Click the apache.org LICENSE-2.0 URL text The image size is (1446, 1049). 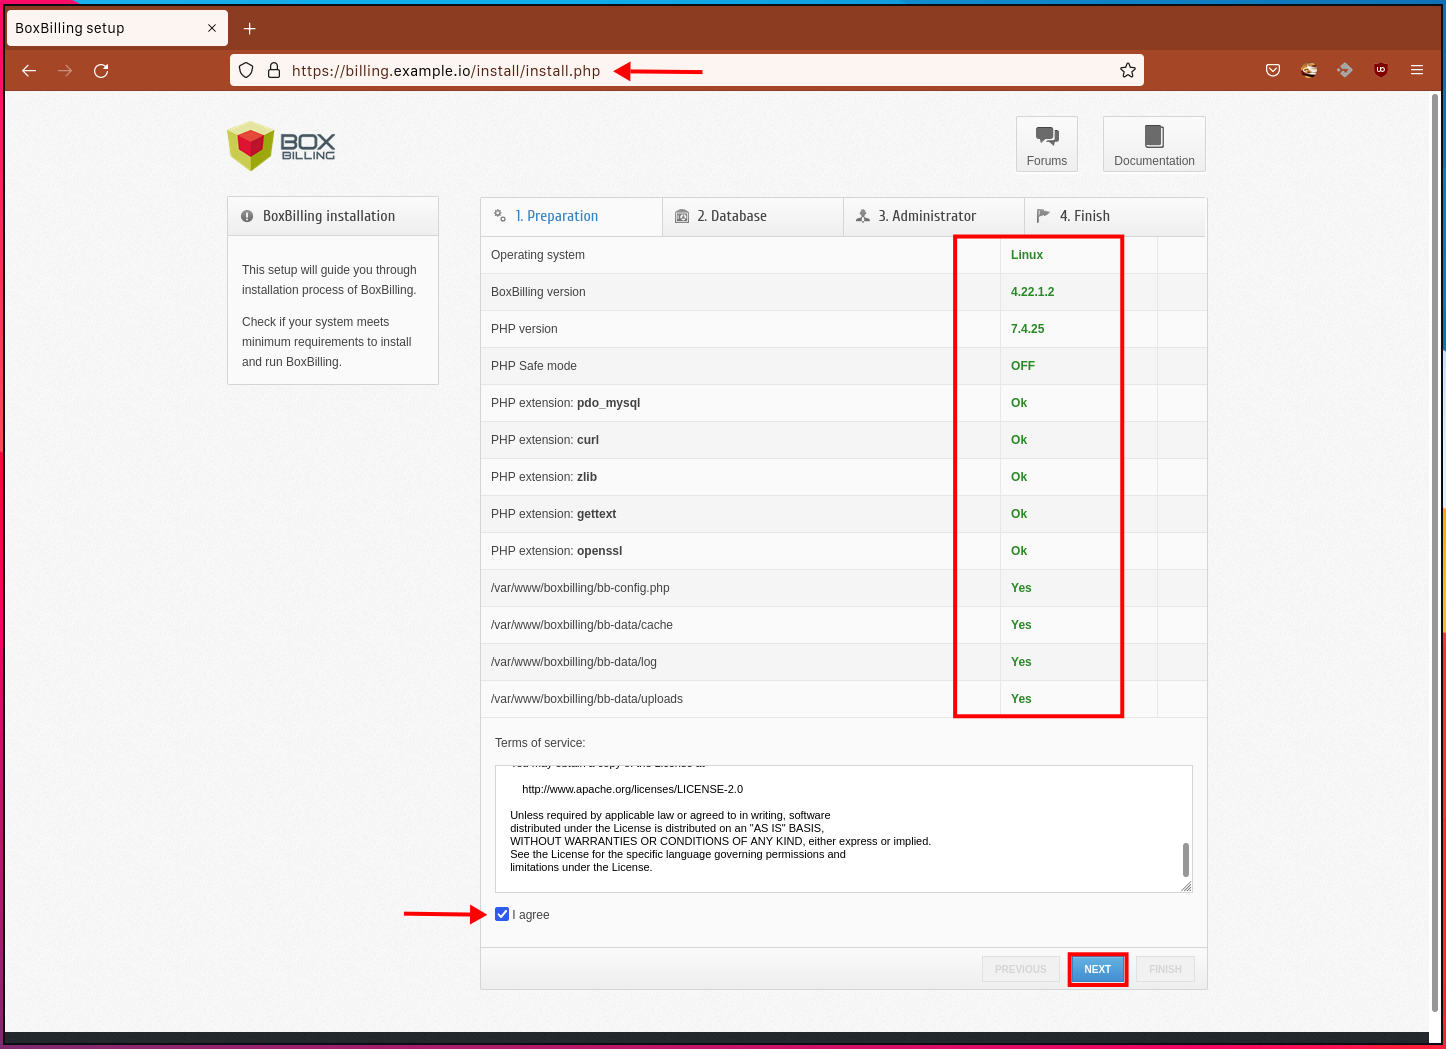click(x=632, y=789)
